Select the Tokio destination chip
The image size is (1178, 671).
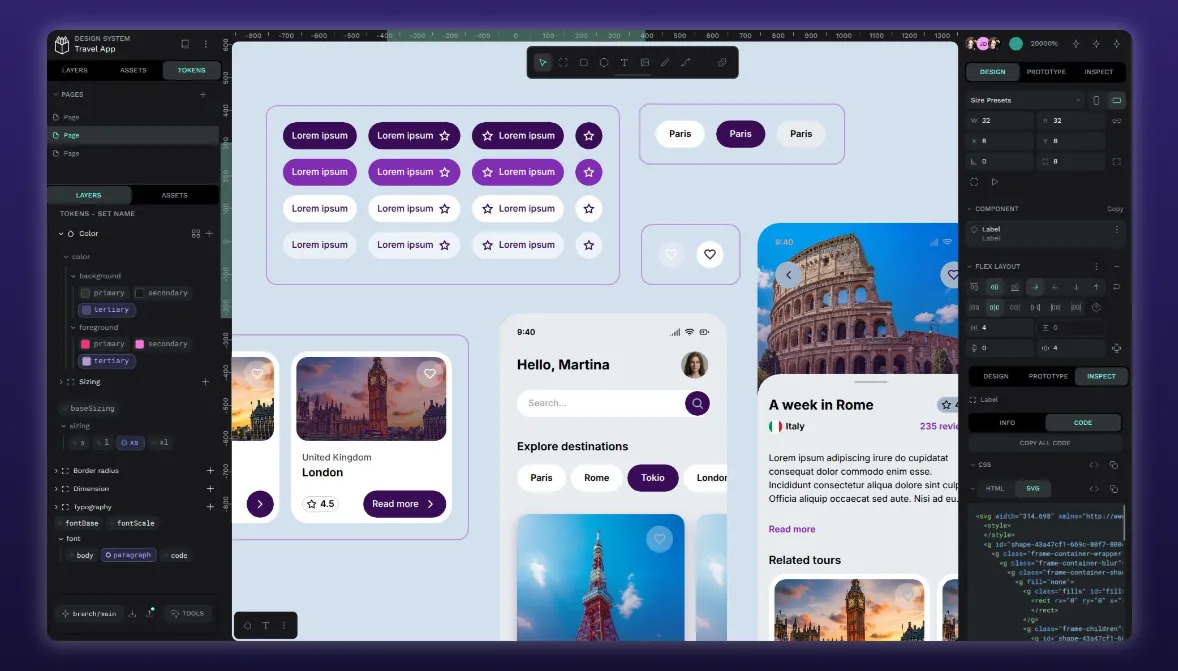(x=653, y=478)
